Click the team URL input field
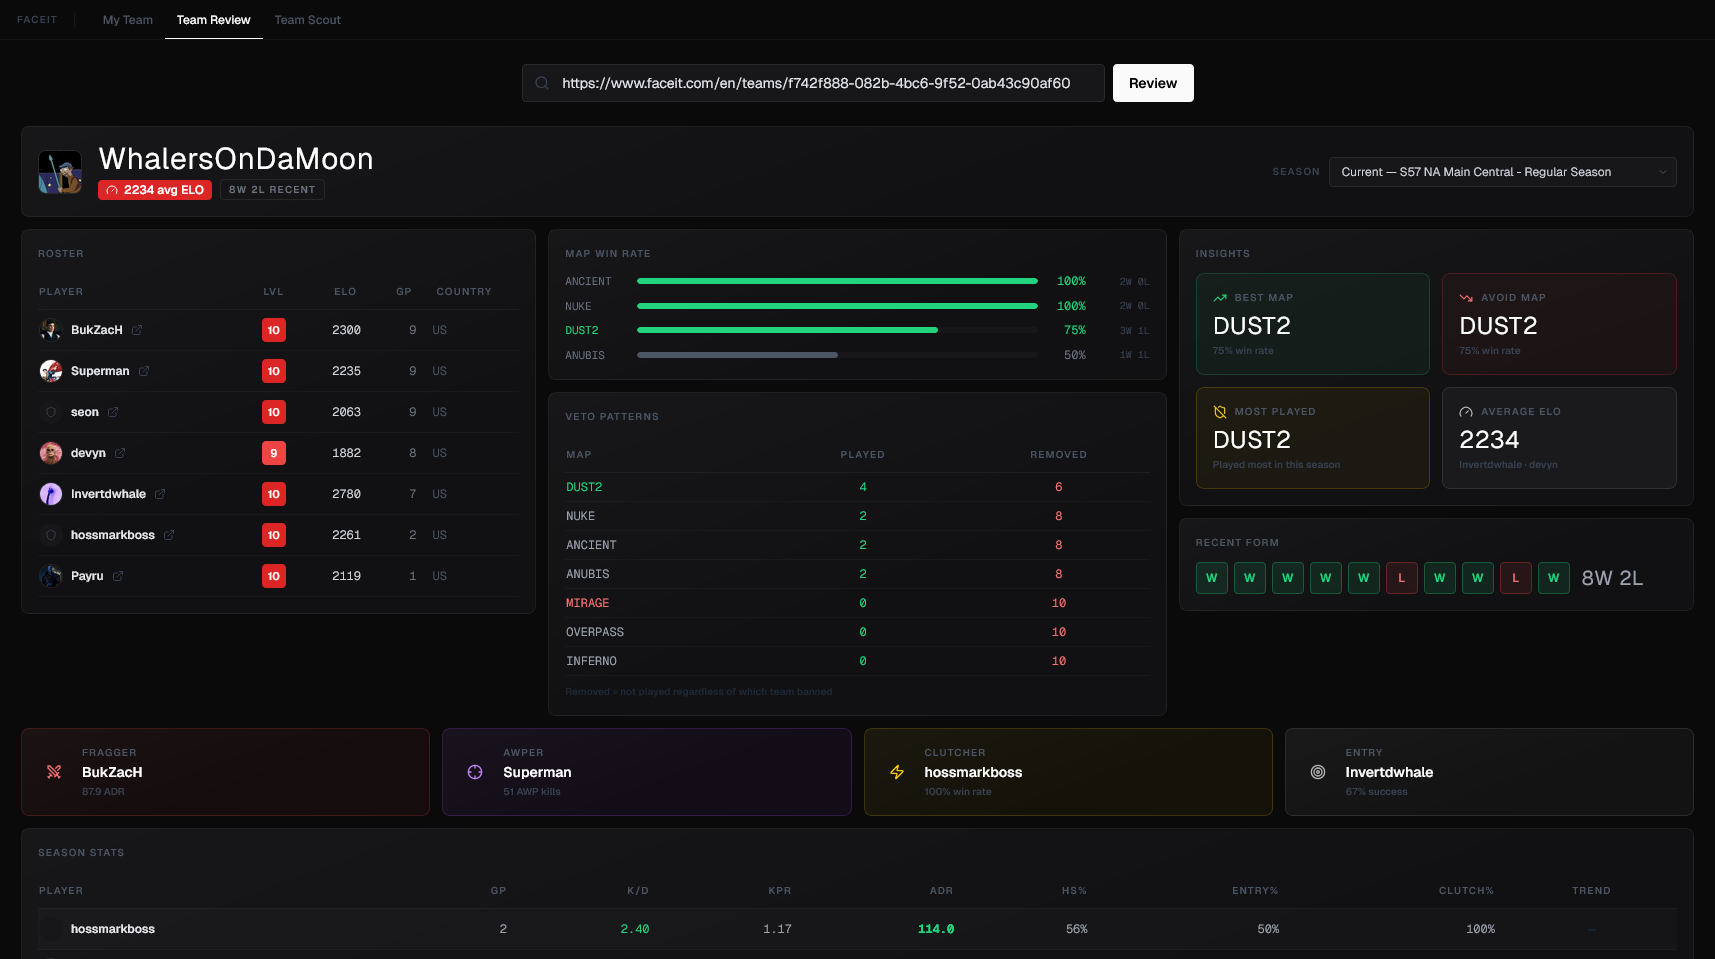Image resolution: width=1715 pixels, height=959 pixels. [813, 83]
